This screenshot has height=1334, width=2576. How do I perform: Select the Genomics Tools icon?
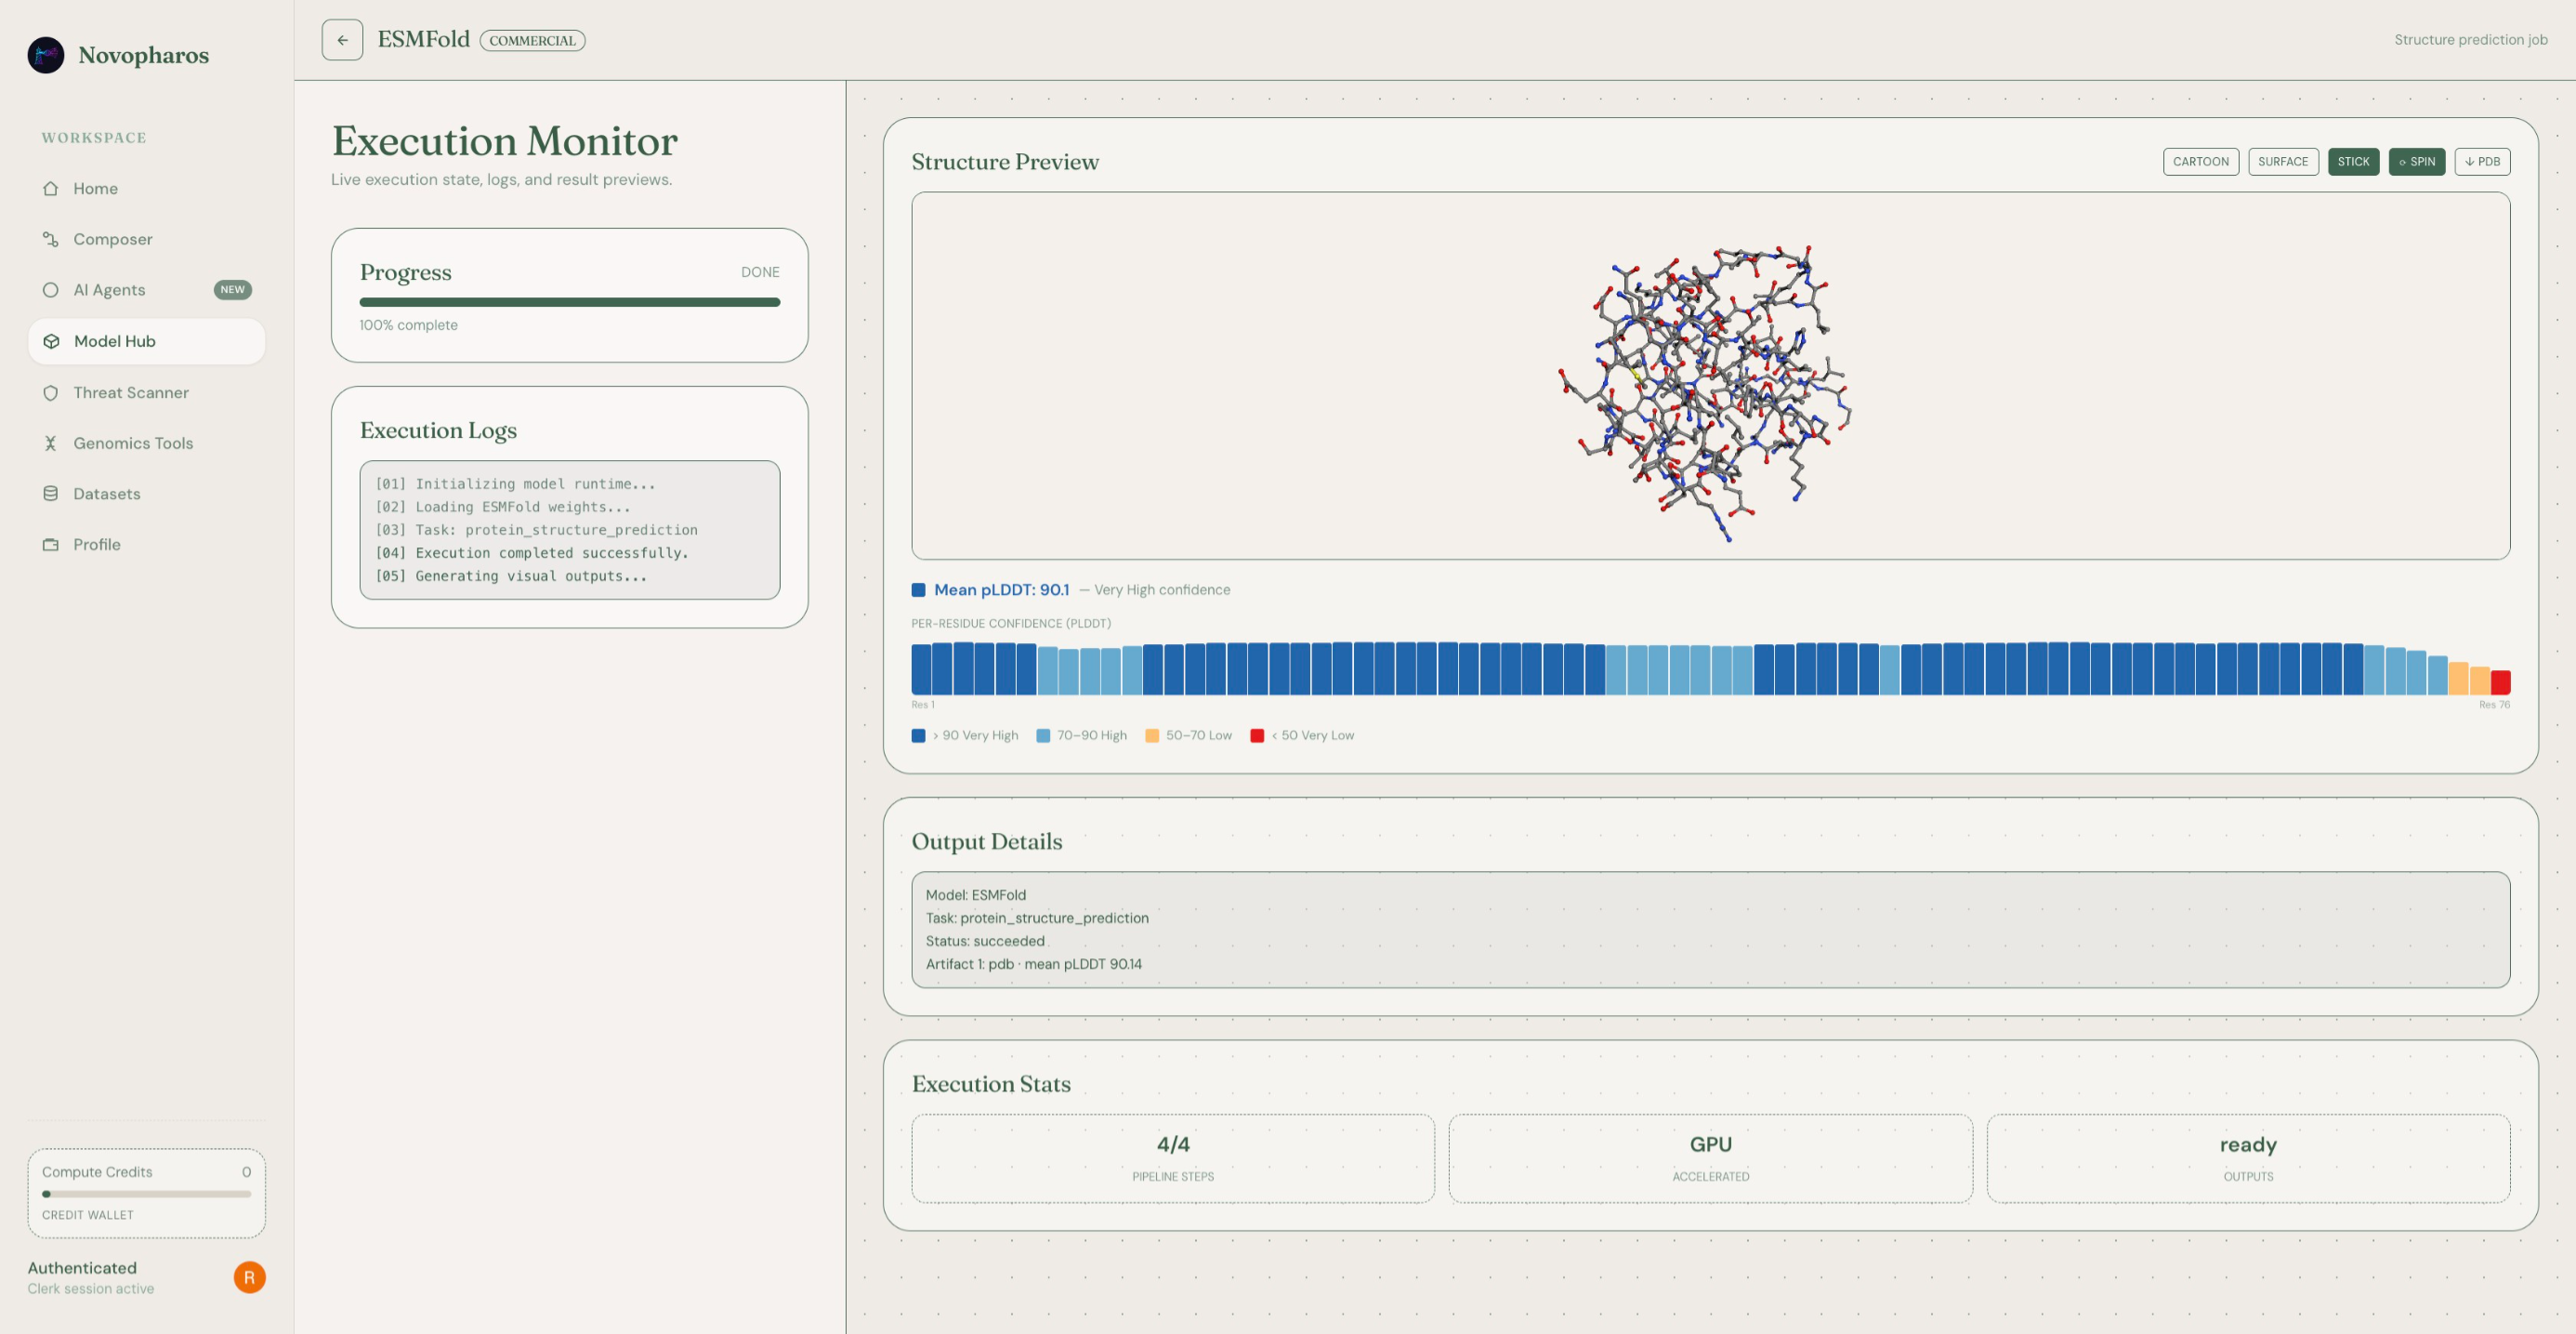[x=51, y=443]
